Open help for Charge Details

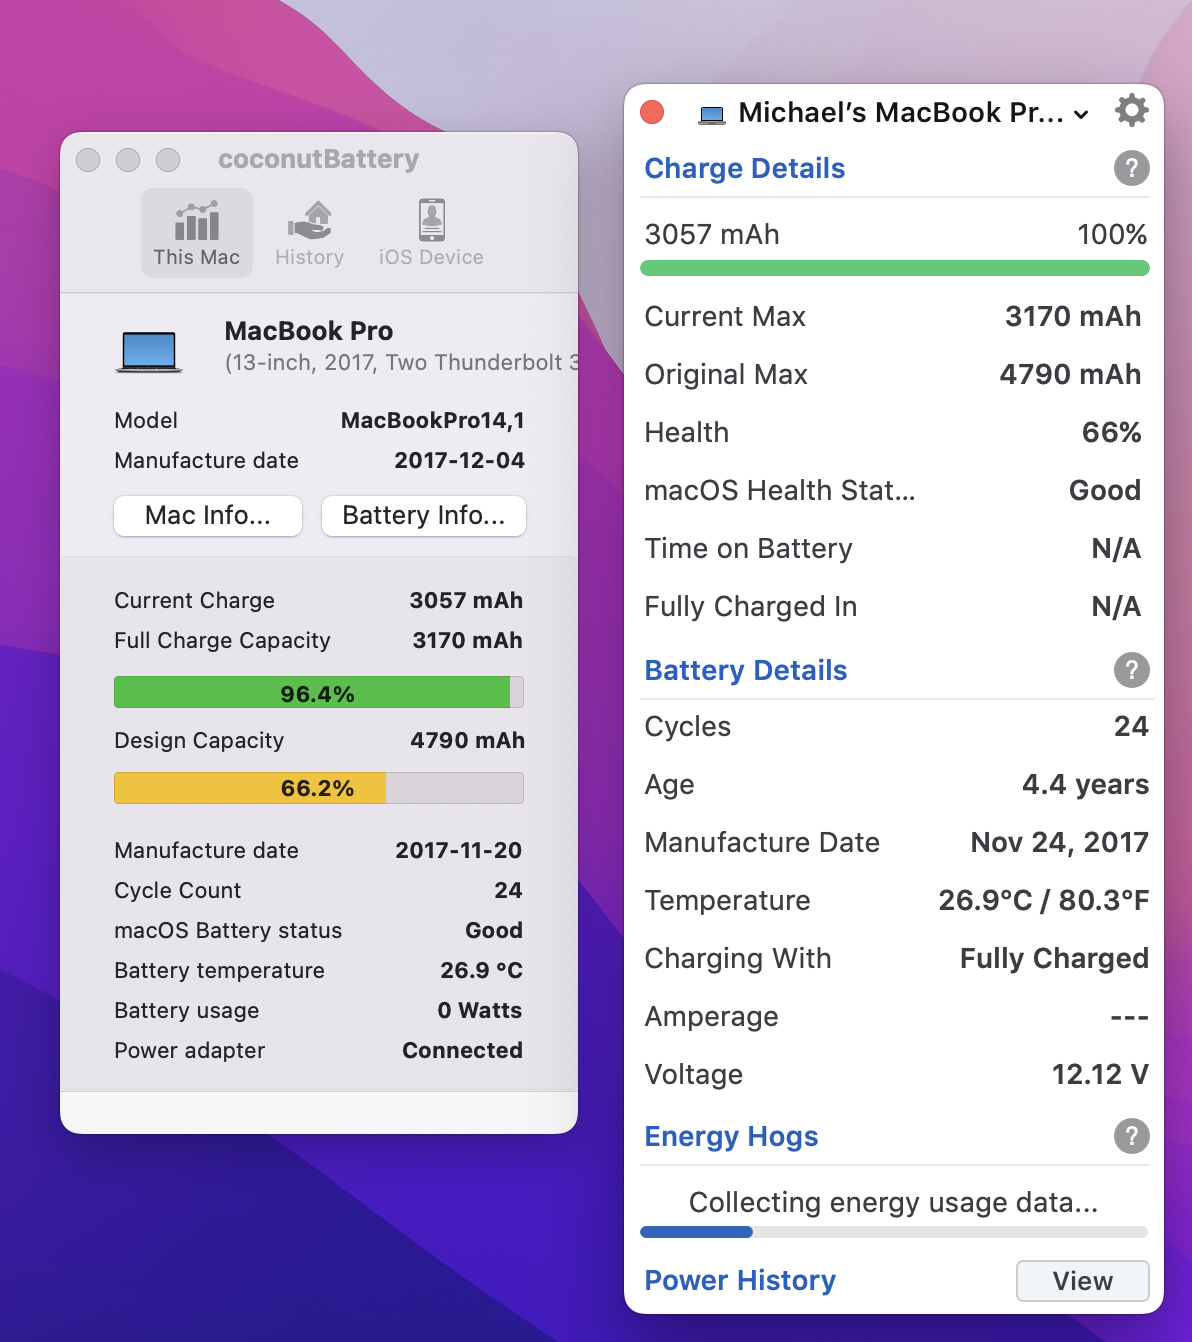(1131, 168)
